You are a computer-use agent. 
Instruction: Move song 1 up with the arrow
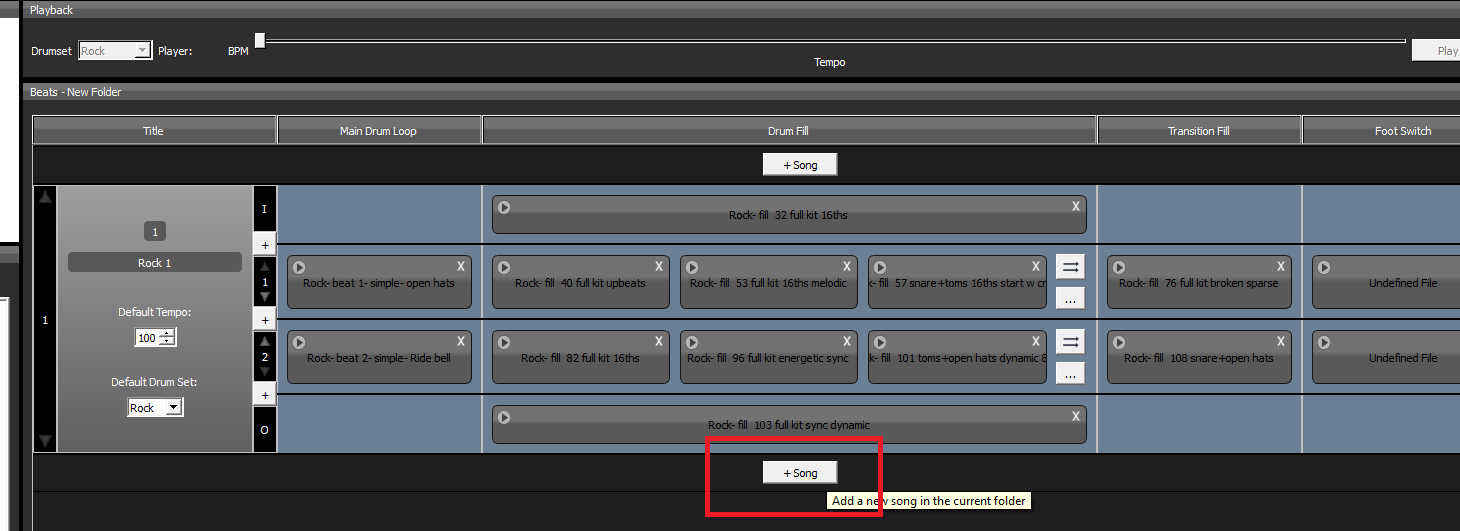click(45, 198)
